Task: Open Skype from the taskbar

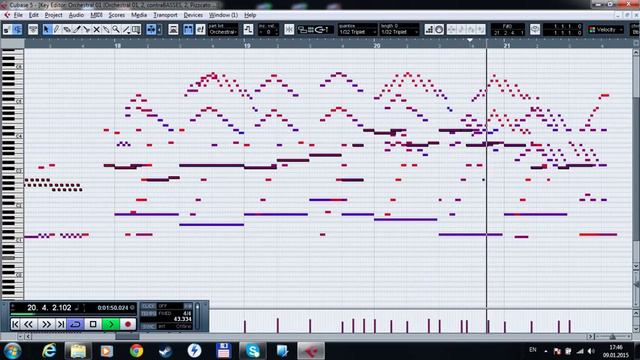Action: [x=253, y=351]
